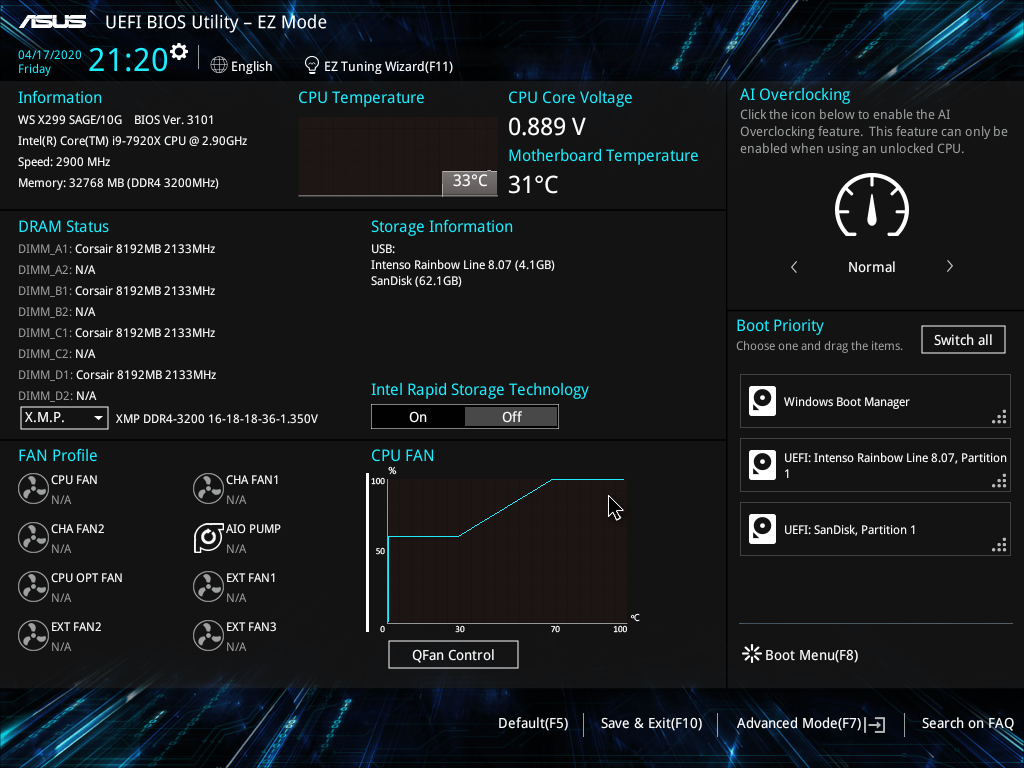Image resolution: width=1024 pixels, height=768 pixels.
Task: Click the settings gear next to the clock
Action: coord(178,52)
